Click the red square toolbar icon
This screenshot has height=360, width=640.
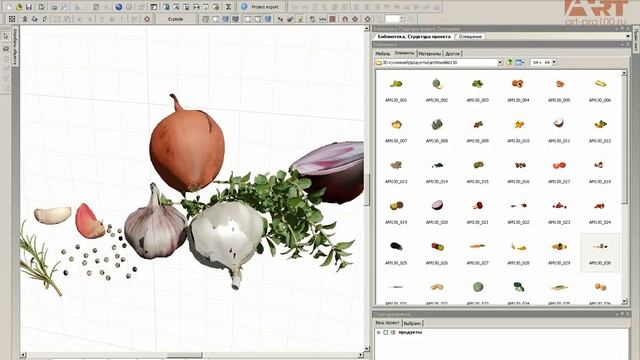(x=333, y=19)
